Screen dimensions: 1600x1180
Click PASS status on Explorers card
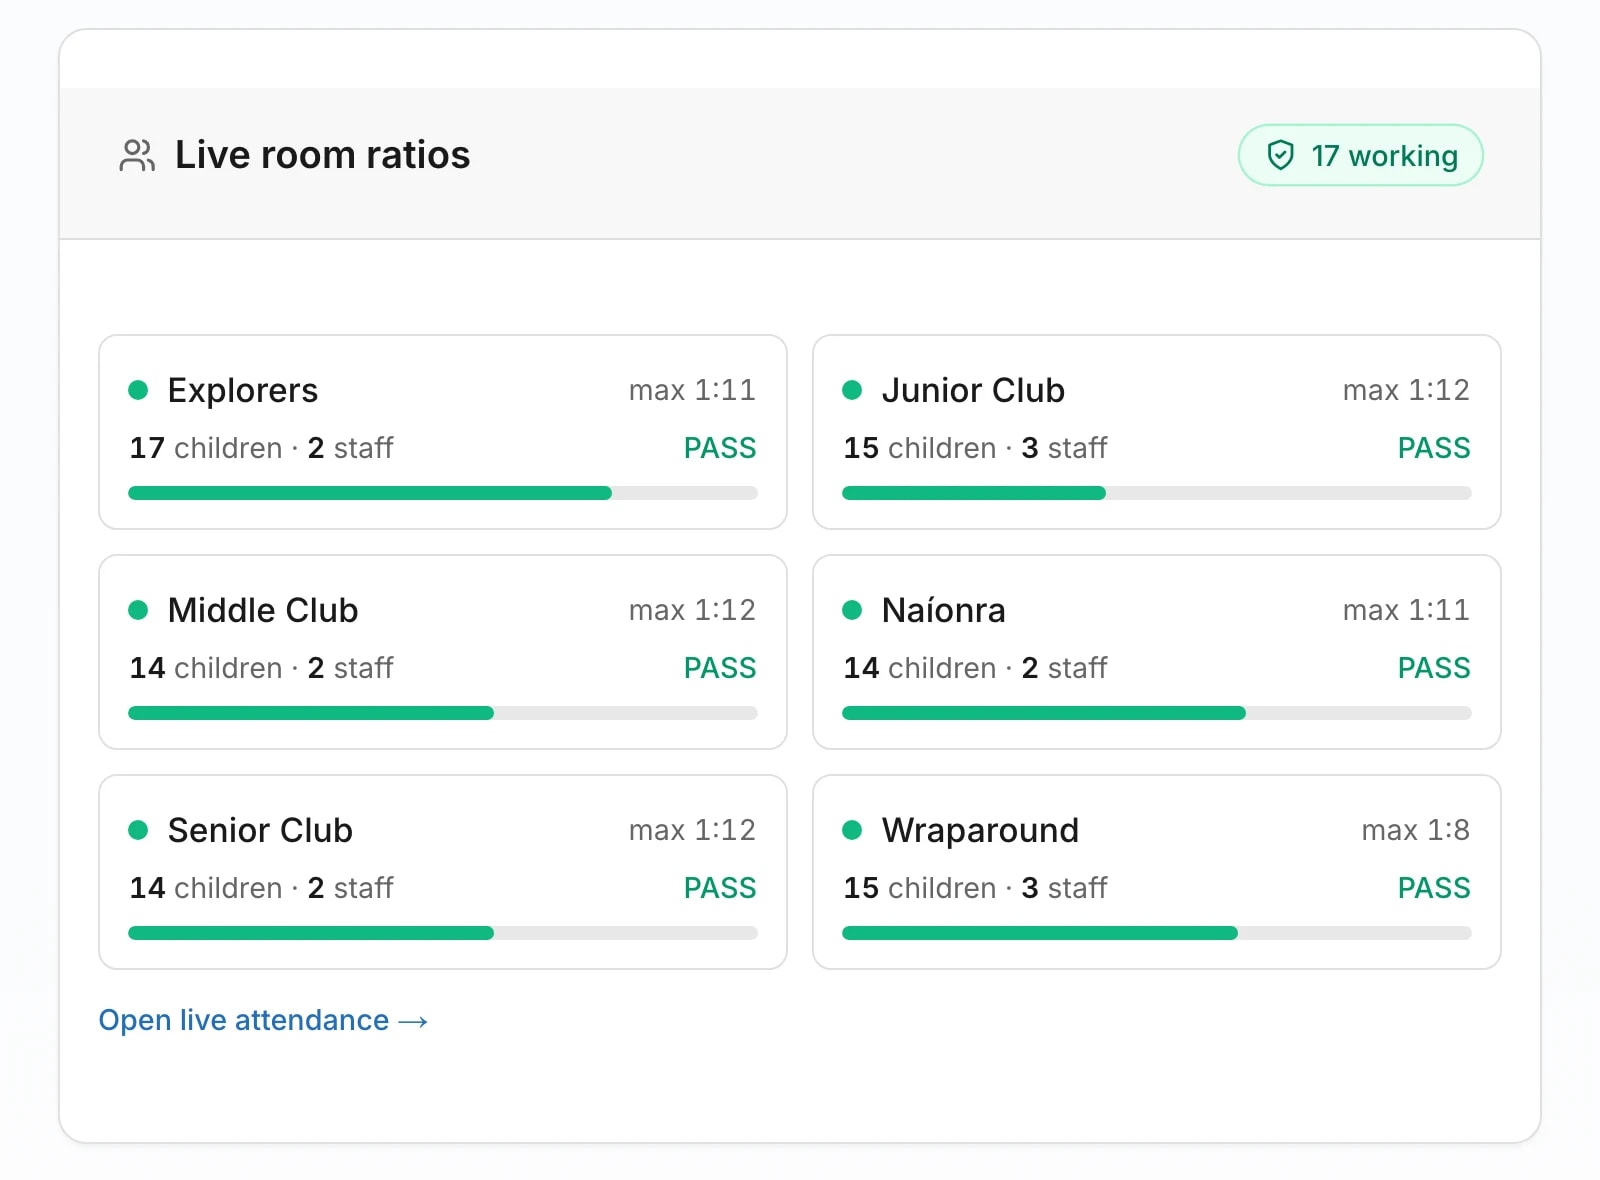[x=720, y=448]
